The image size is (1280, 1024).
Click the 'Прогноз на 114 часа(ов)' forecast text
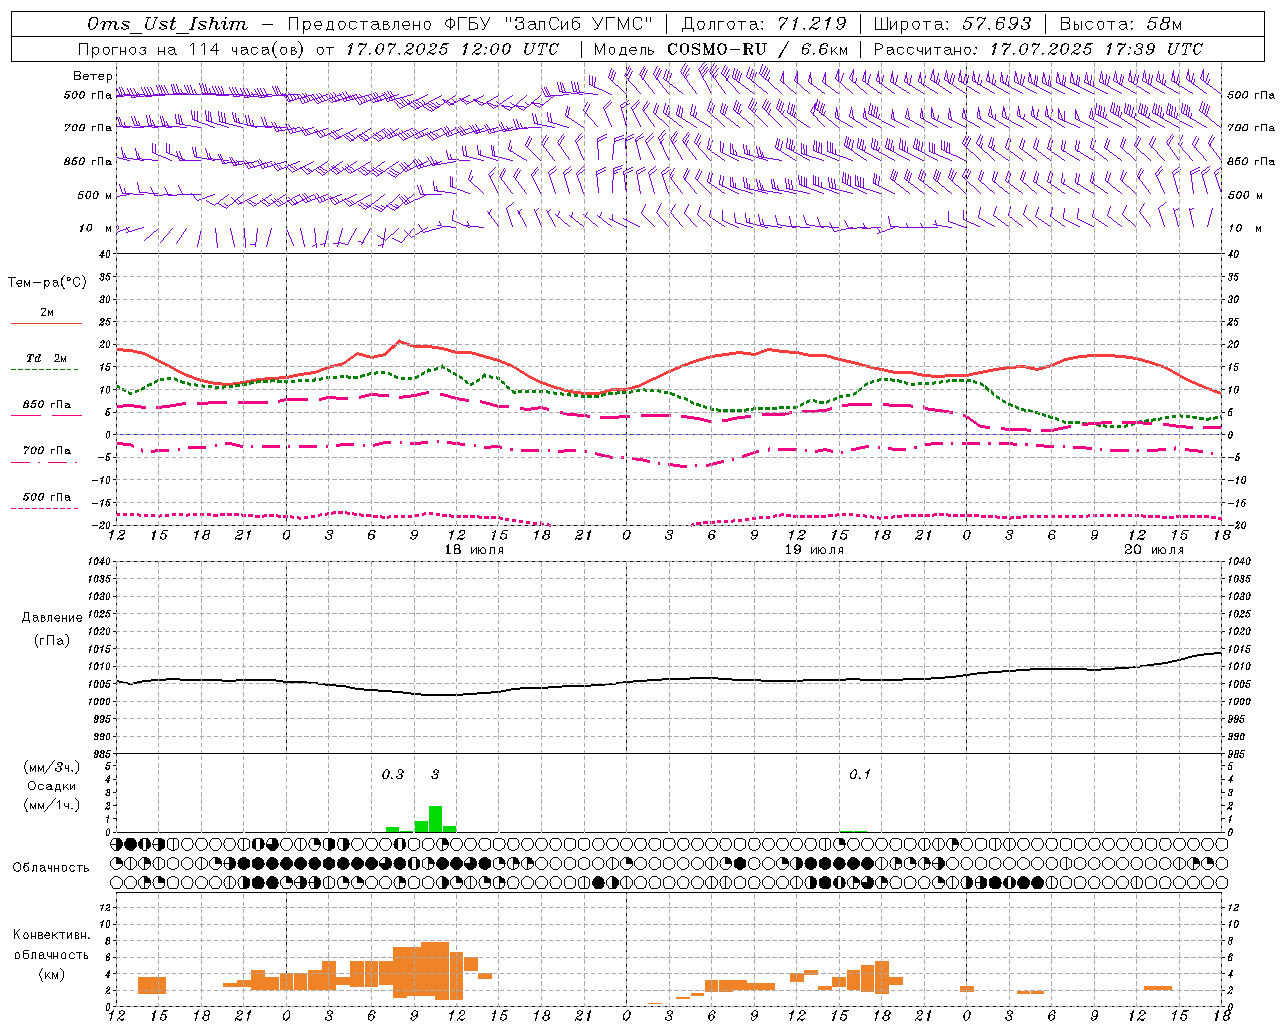[x=192, y=49]
